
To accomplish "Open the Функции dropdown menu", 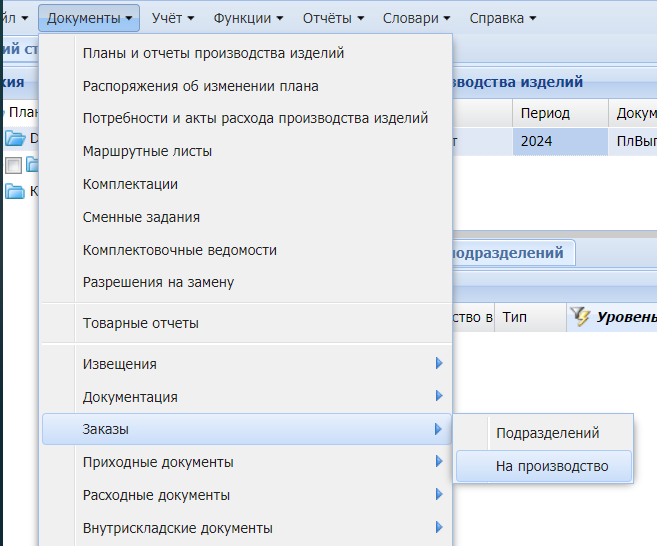I will (x=249, y=18).
